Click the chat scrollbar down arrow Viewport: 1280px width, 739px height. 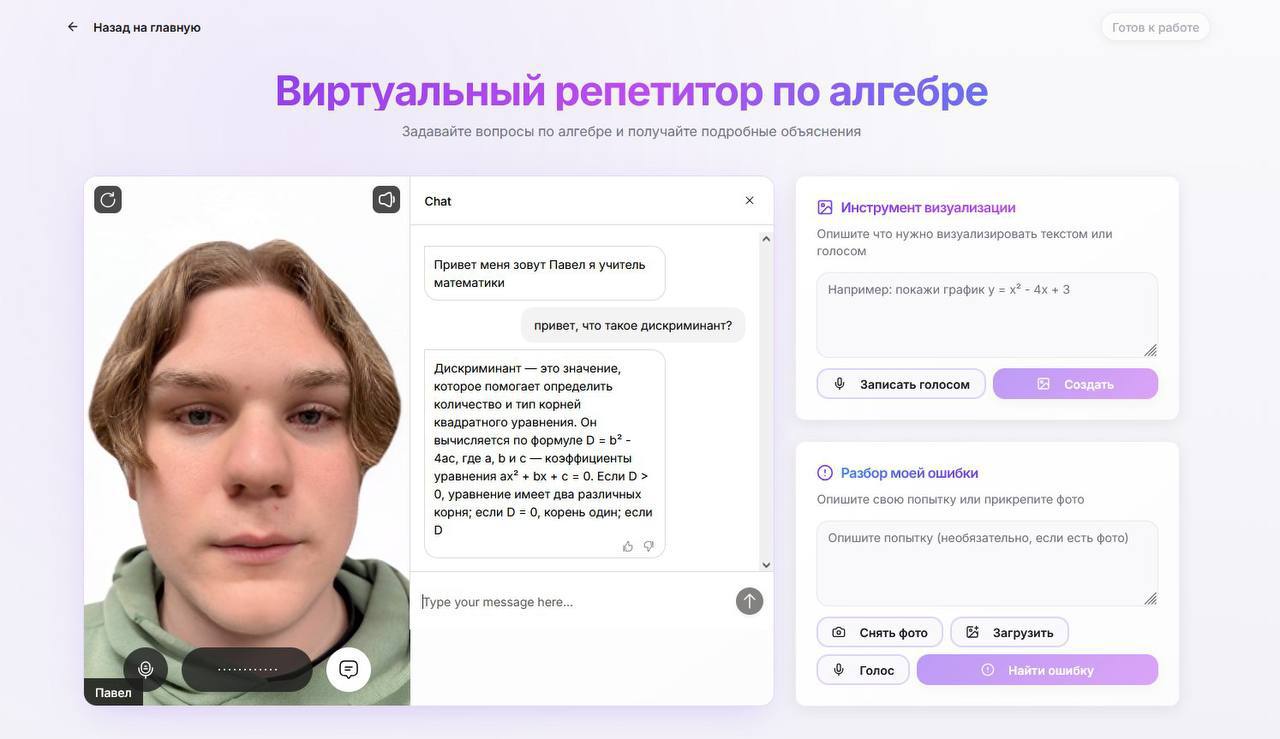click(766, 565)
